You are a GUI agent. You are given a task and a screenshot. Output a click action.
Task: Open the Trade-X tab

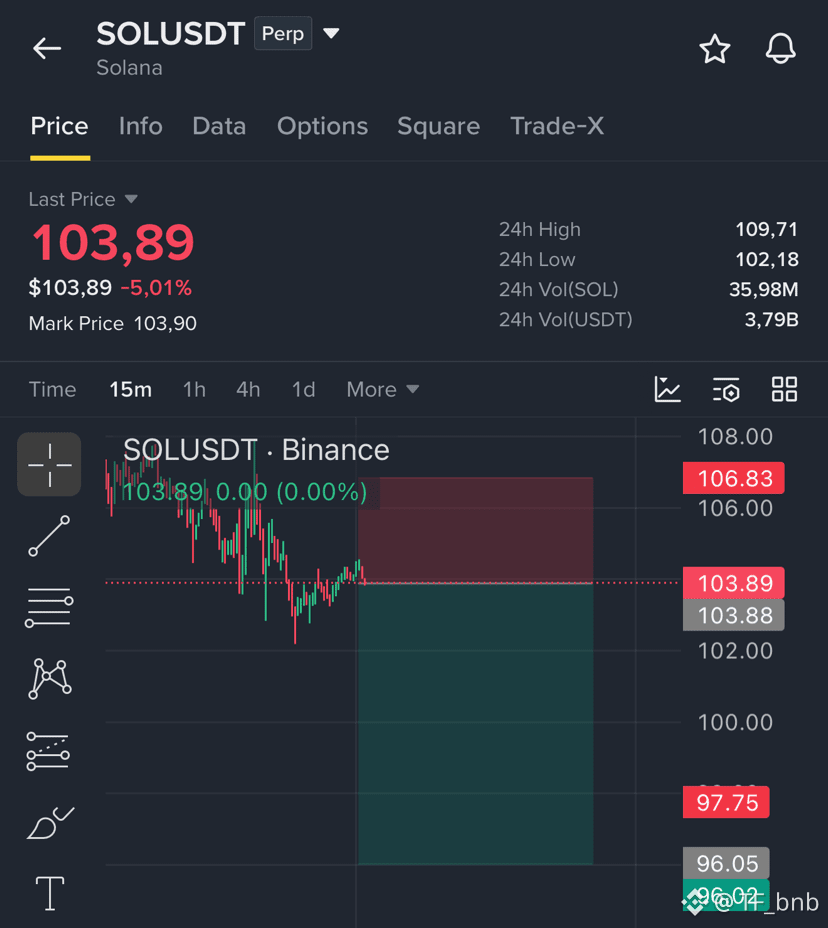click(557, 126)
